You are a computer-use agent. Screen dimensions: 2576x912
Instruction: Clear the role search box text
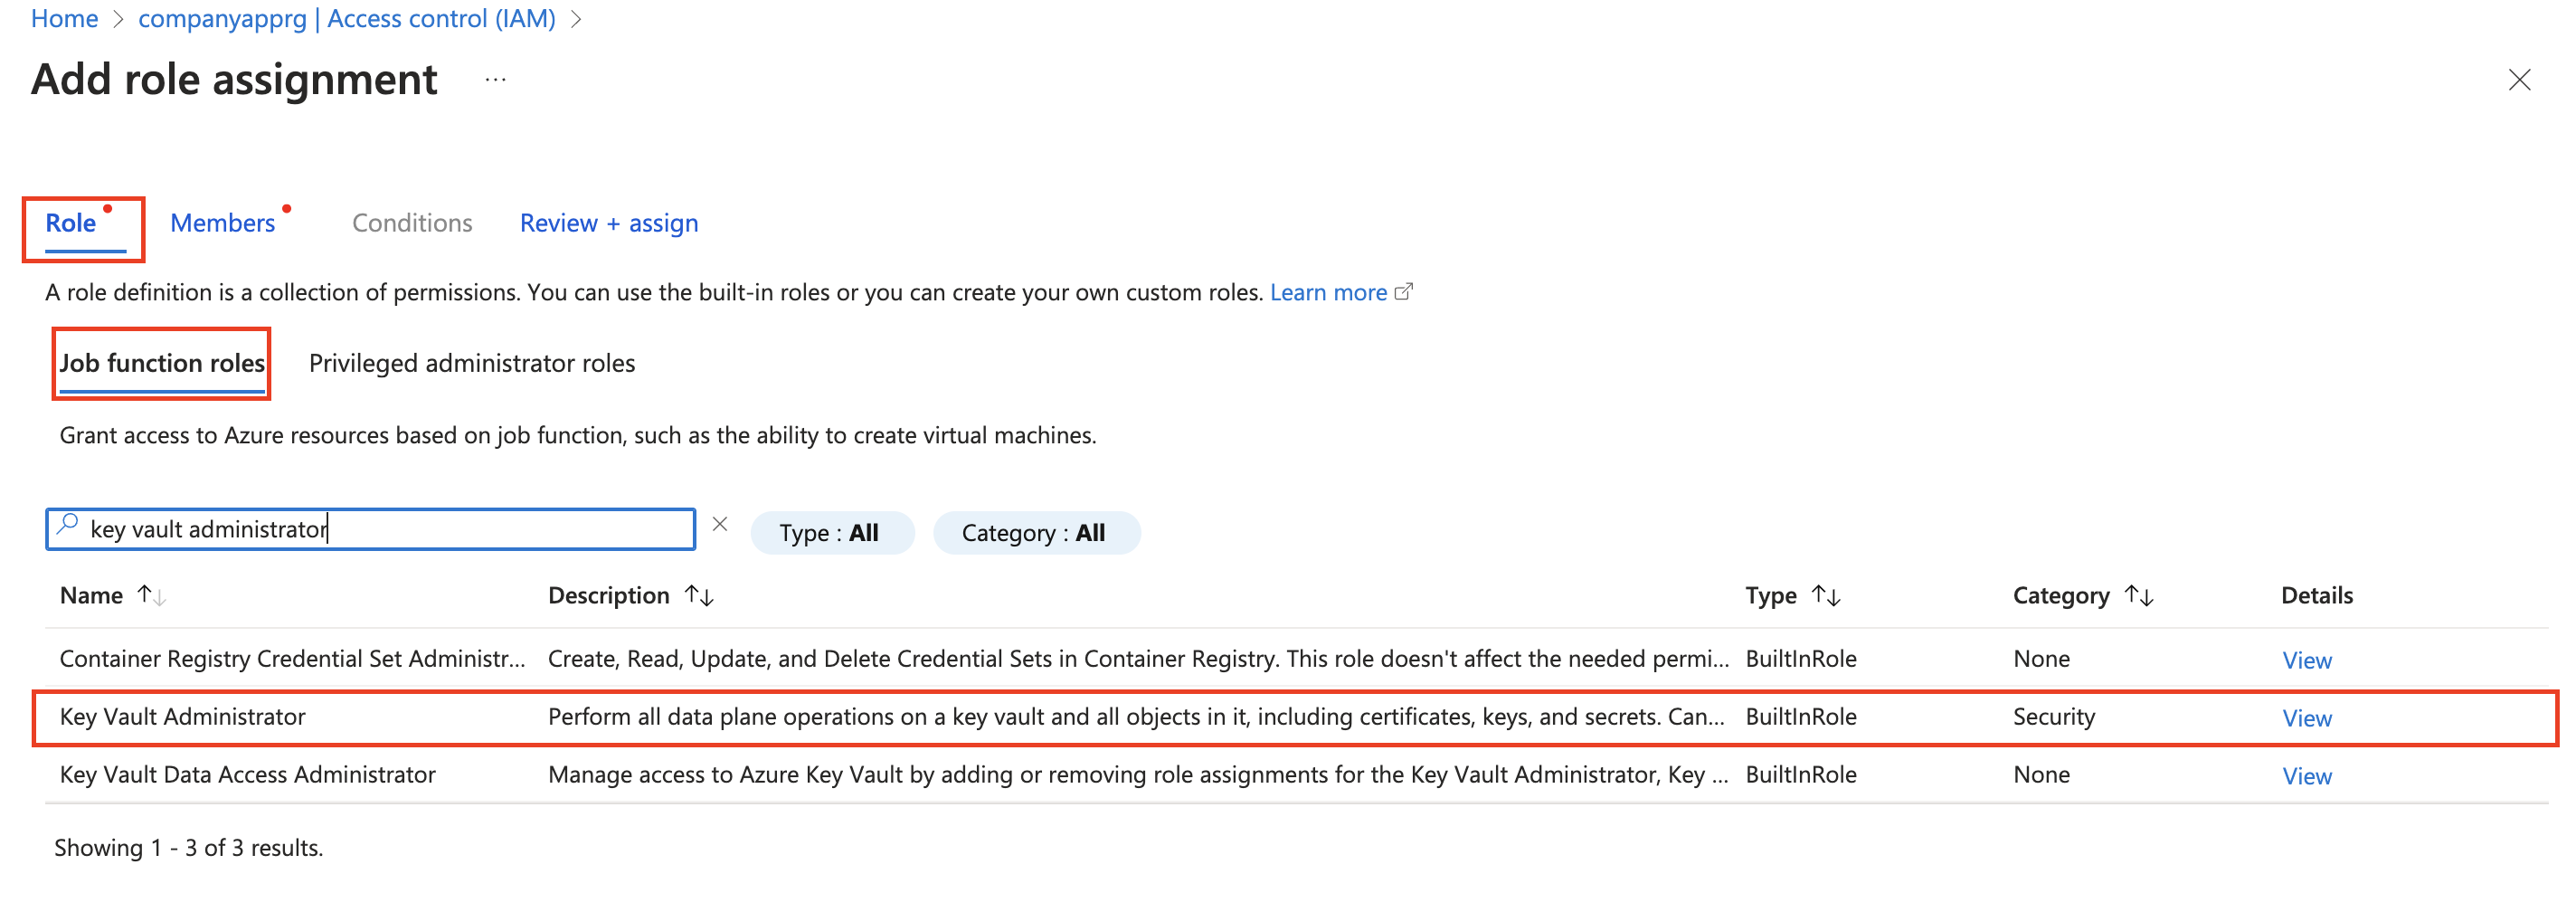click(x=720, y=524)
